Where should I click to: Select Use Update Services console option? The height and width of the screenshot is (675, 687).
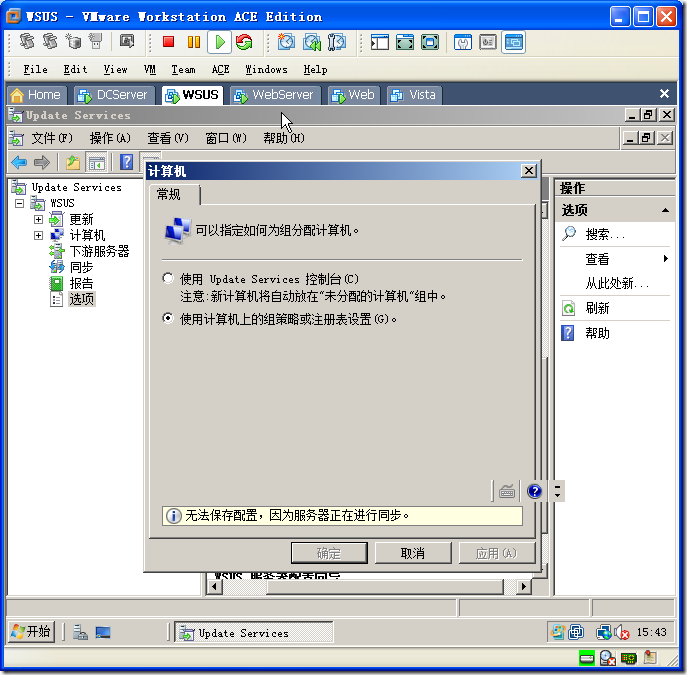tap(167, 278)
